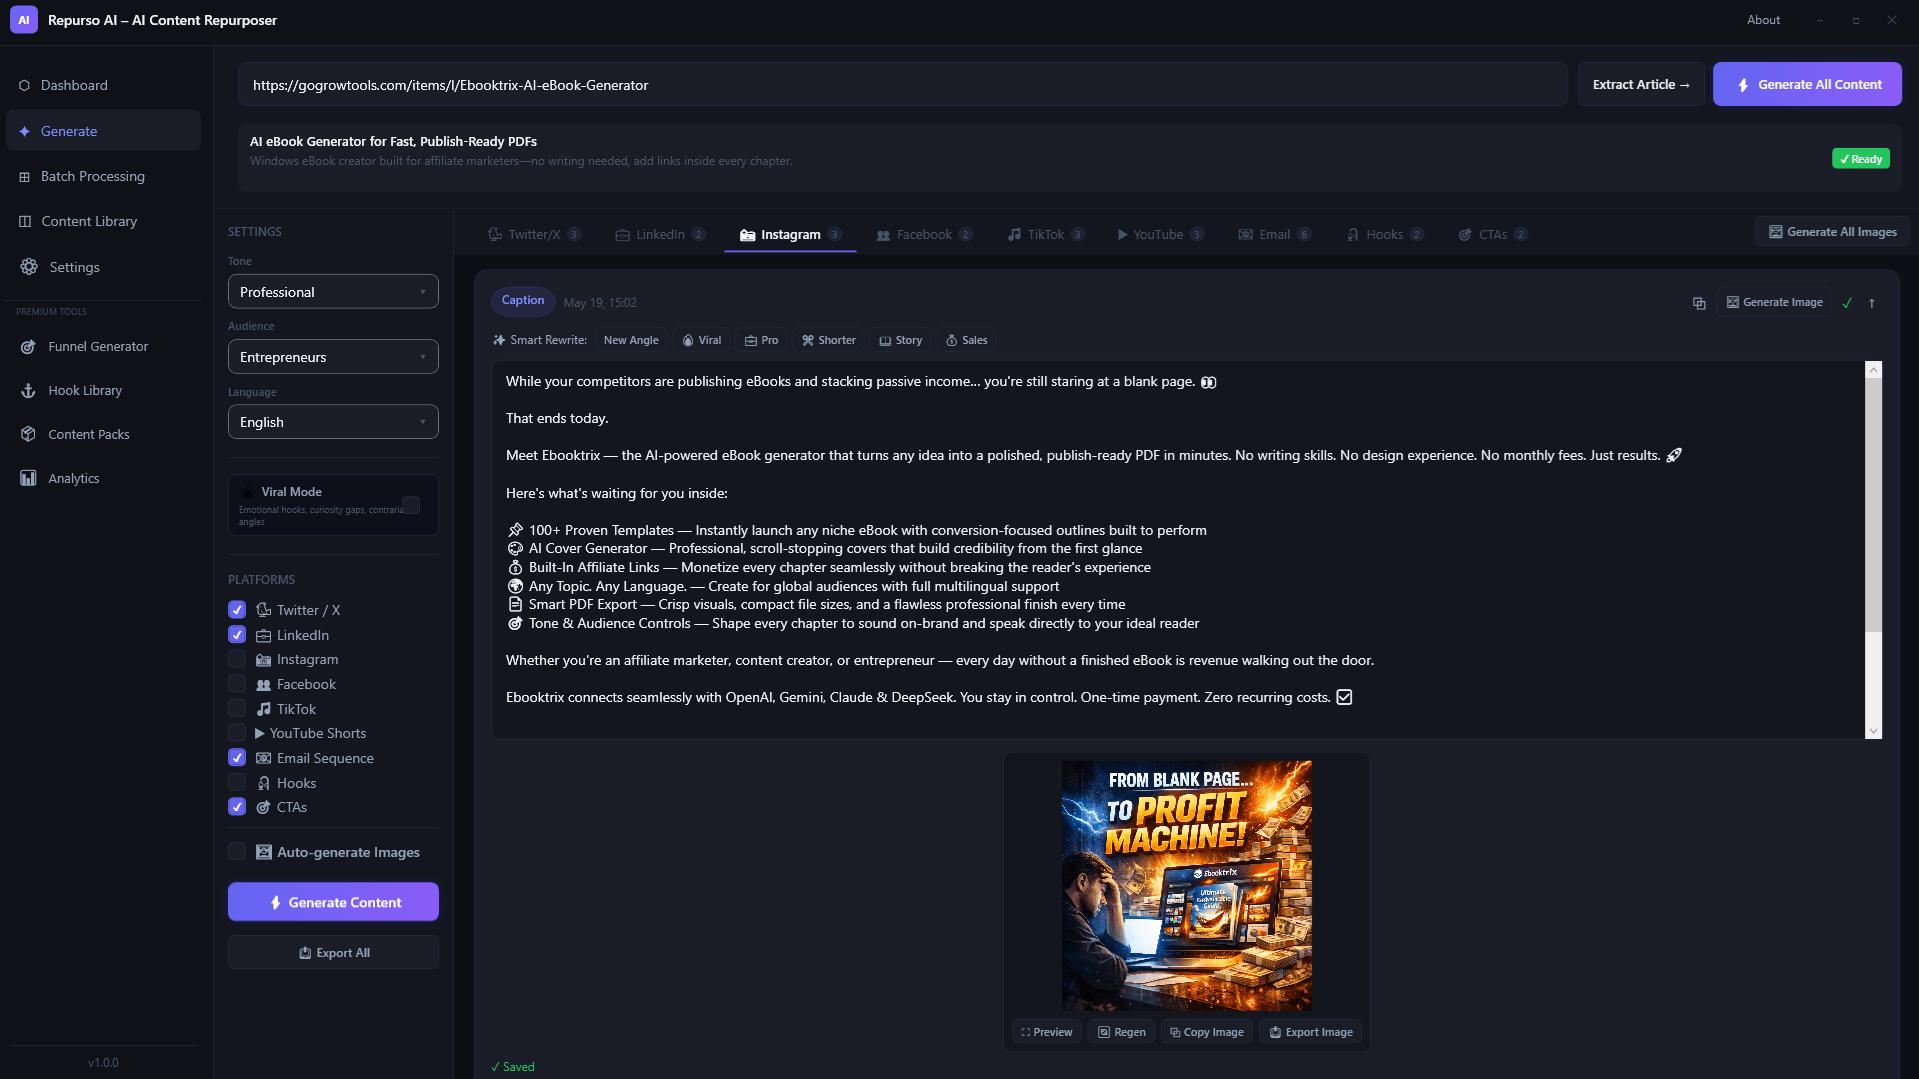Click the caption text scrollbar thumb
This screenshot has height=1079, width=1919.
point(1873,505)
